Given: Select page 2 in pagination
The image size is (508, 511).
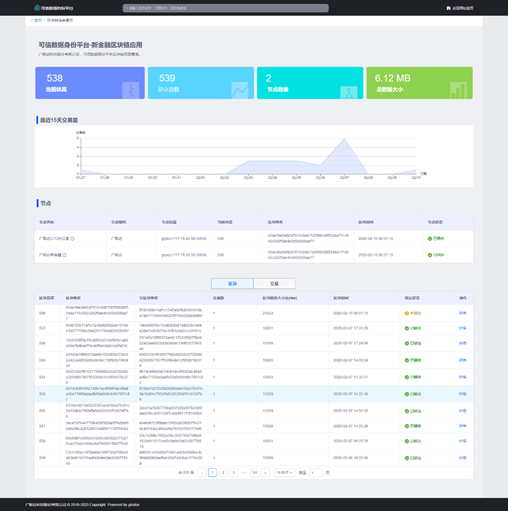Looking at the screenshot, I should (223, 473).
